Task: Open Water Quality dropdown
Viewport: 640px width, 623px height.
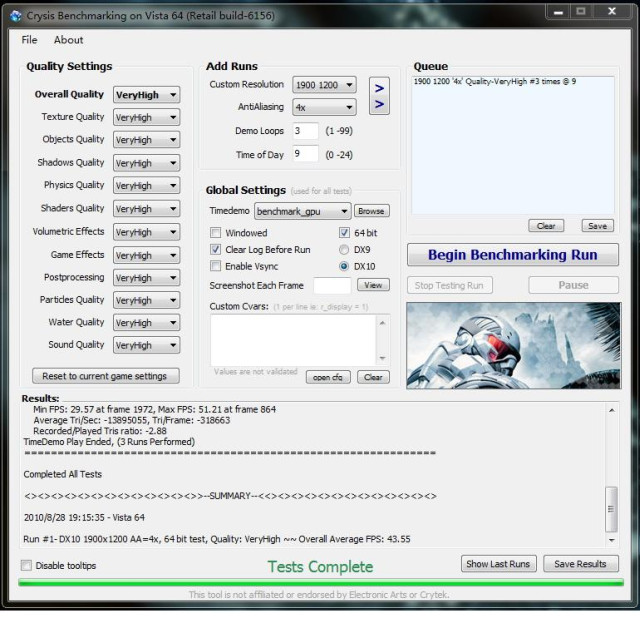Action: (x=147, y=323)
